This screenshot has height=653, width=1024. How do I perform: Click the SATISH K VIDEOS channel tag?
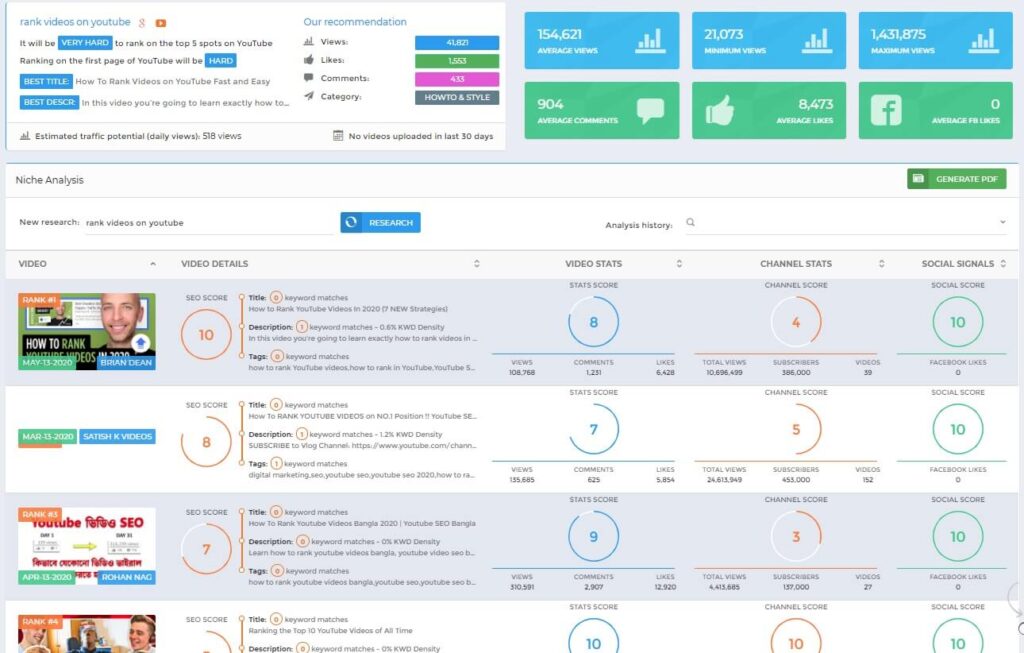coord(118,436)
